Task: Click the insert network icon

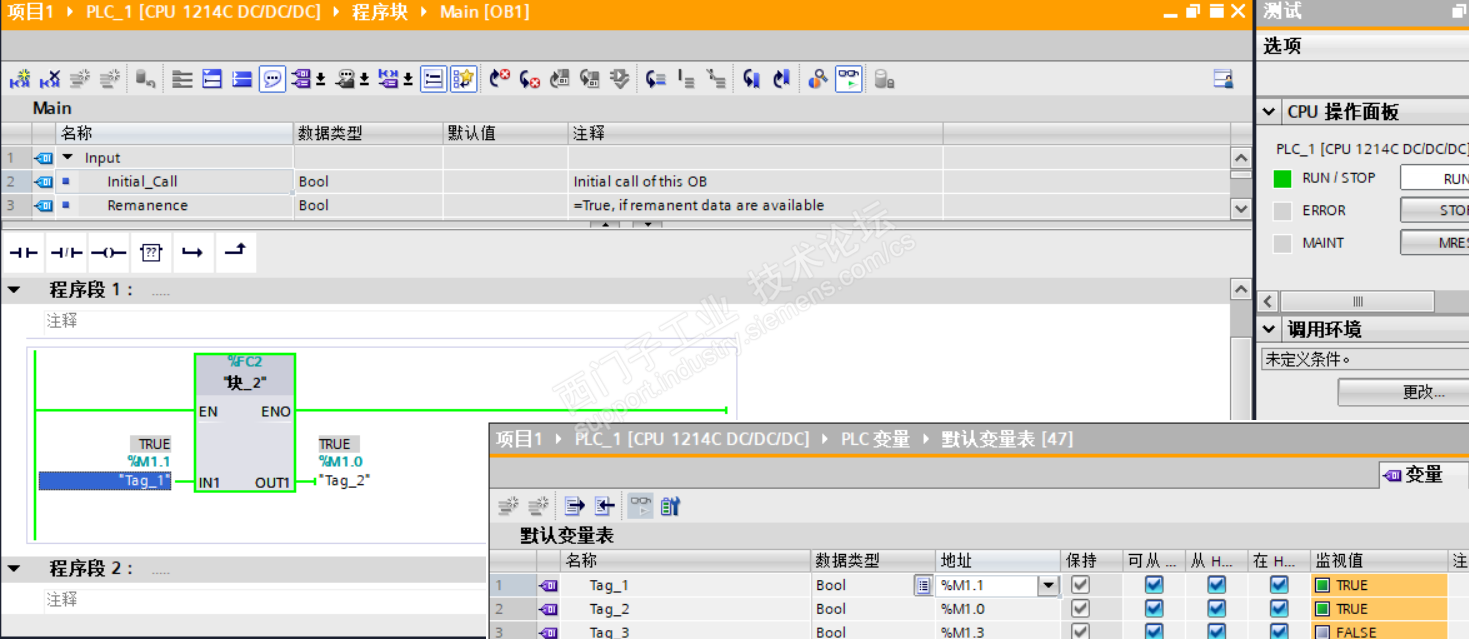Action: (x=19, y=79)
